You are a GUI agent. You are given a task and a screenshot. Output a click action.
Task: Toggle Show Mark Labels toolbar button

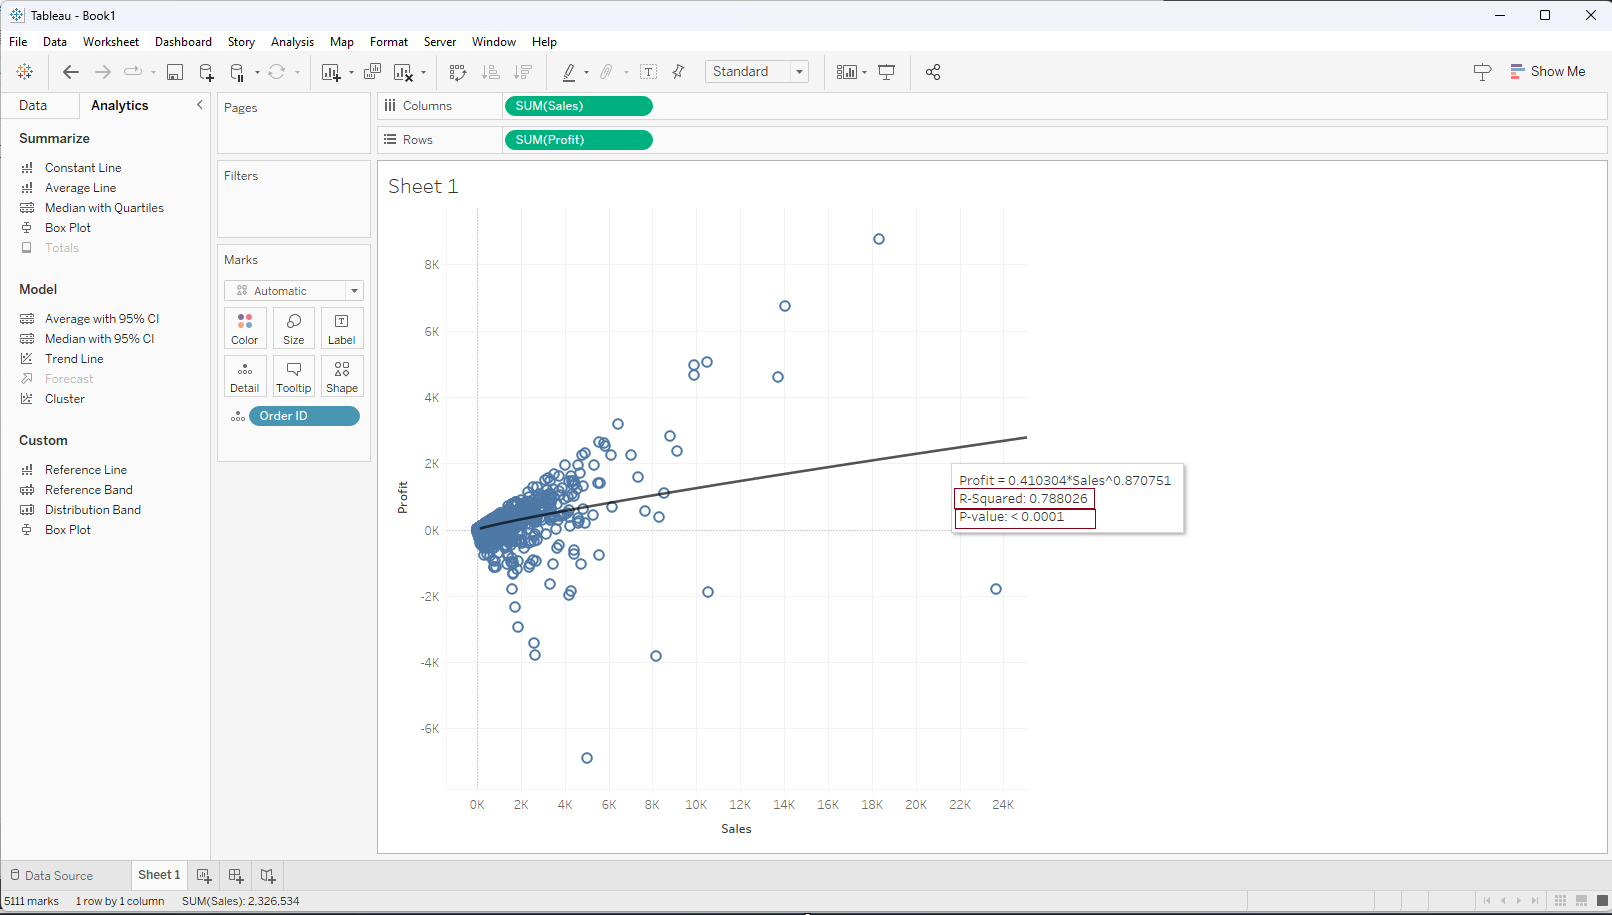click(x=649, y=72)
